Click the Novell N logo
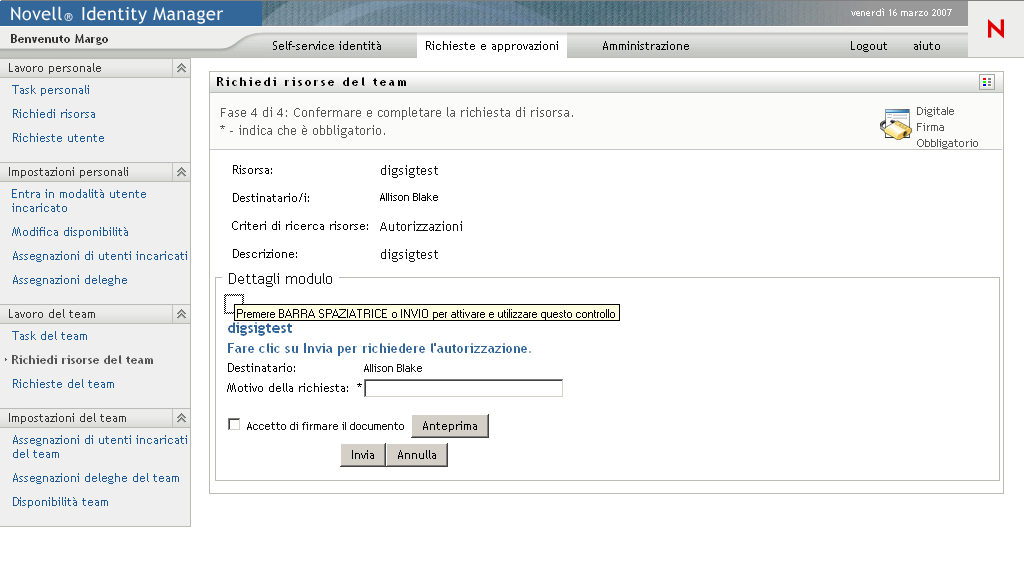Screen dimensions: 1024x580 pyautogui.click(x=995, y=29)
